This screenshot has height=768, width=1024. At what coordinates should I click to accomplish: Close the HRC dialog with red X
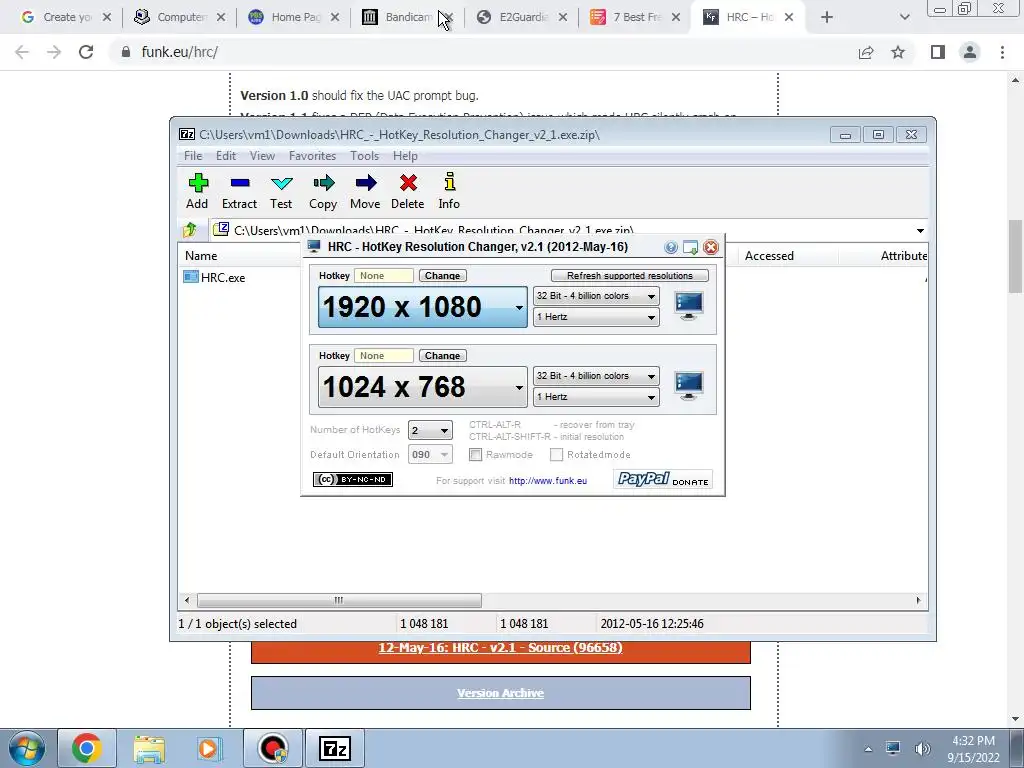coord(711,247)
